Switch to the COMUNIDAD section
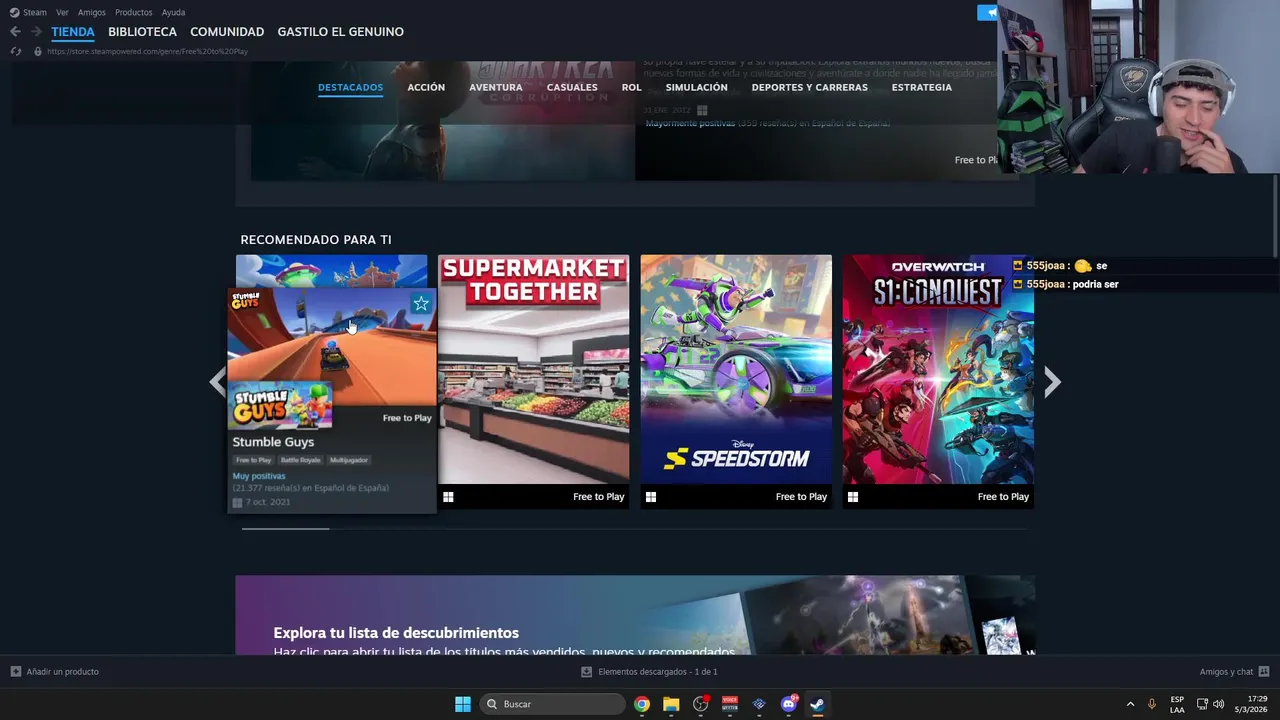 click(x=227, y=32)
